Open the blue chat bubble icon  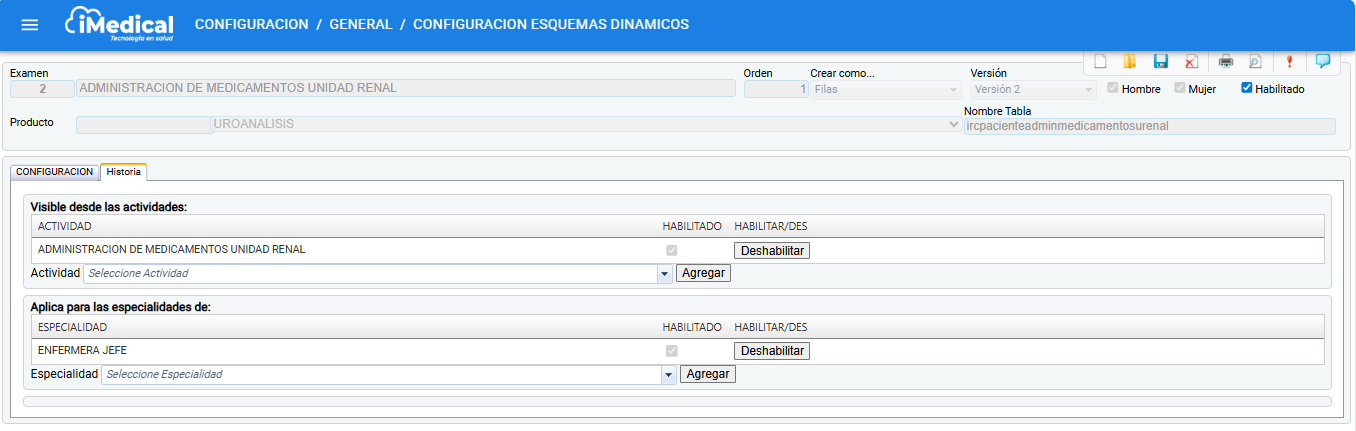[x=1322, y=61]
